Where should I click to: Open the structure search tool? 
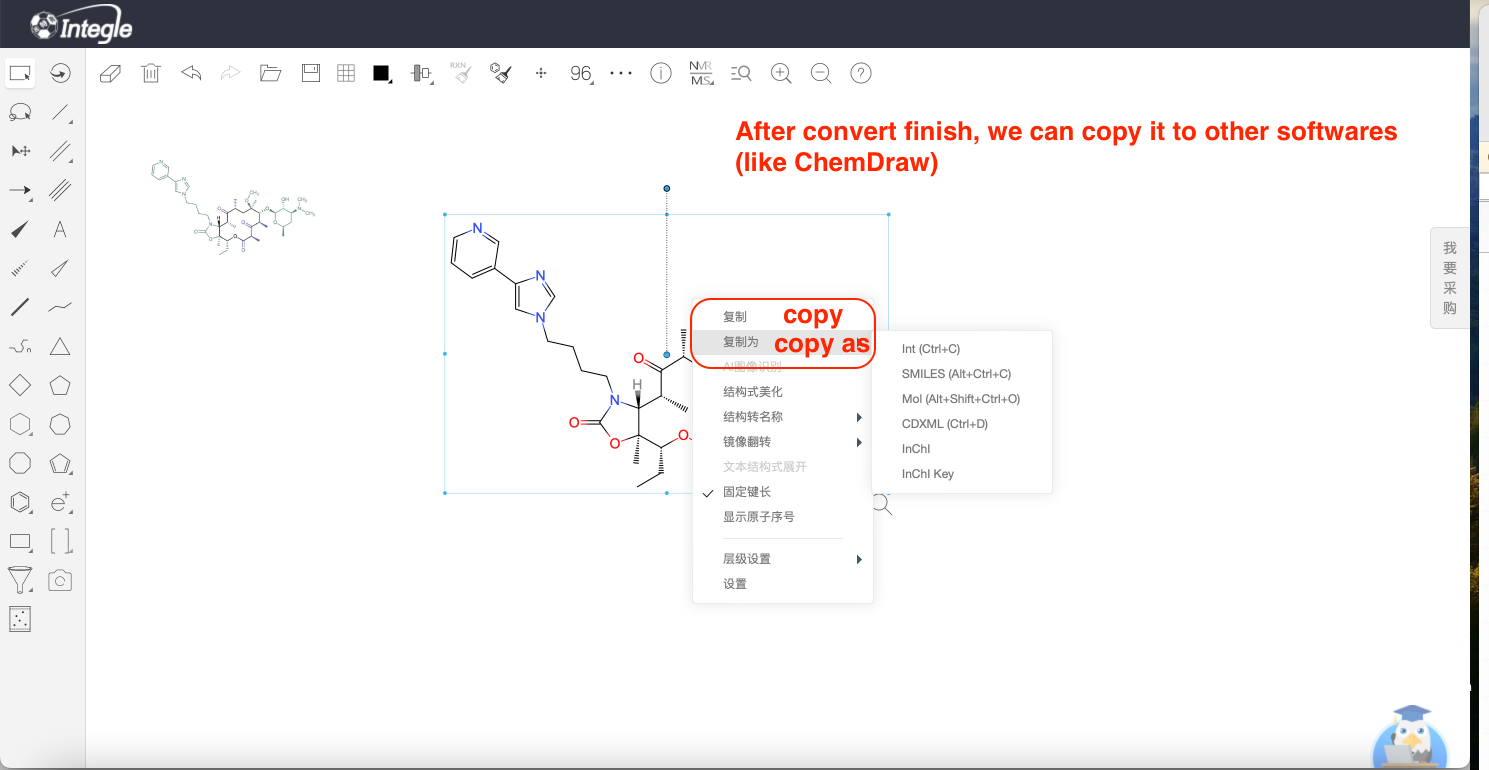[740, 72]
